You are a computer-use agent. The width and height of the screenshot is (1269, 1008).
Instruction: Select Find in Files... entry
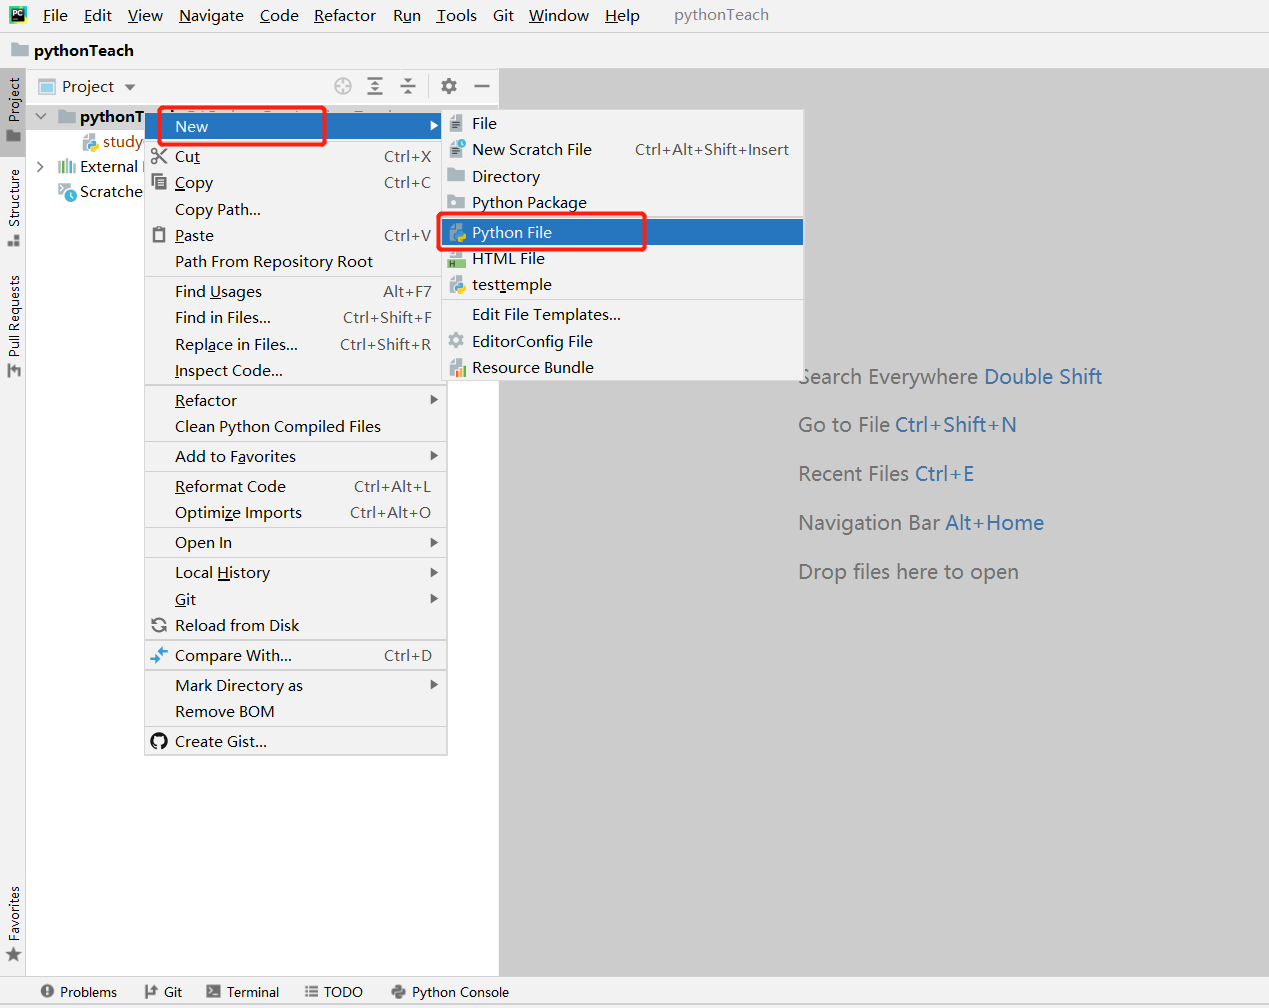click(294, 317)
